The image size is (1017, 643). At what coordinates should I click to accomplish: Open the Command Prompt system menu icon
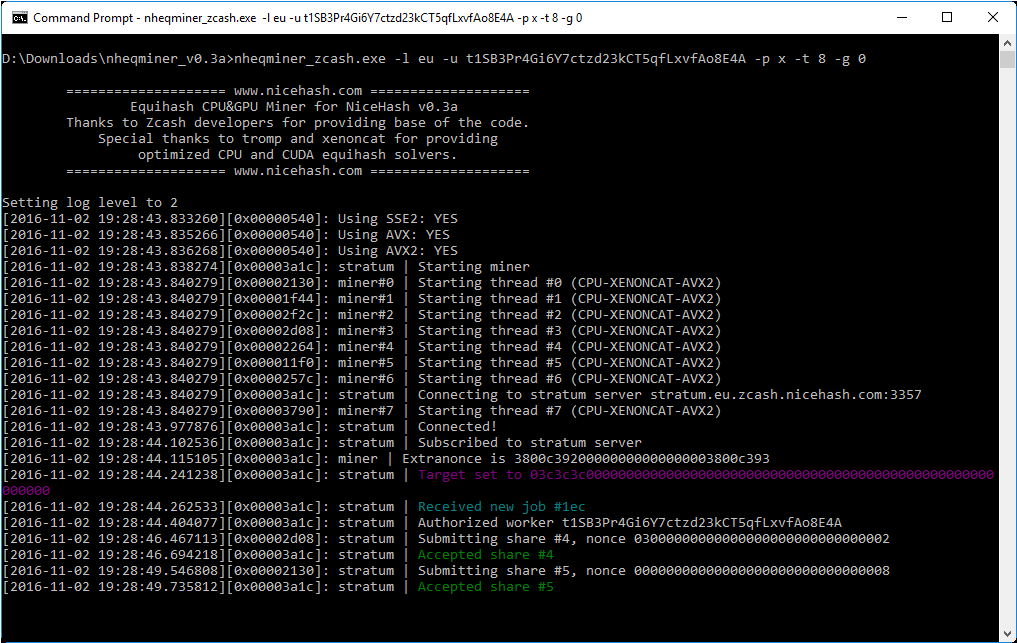click(x=19, y=18)
